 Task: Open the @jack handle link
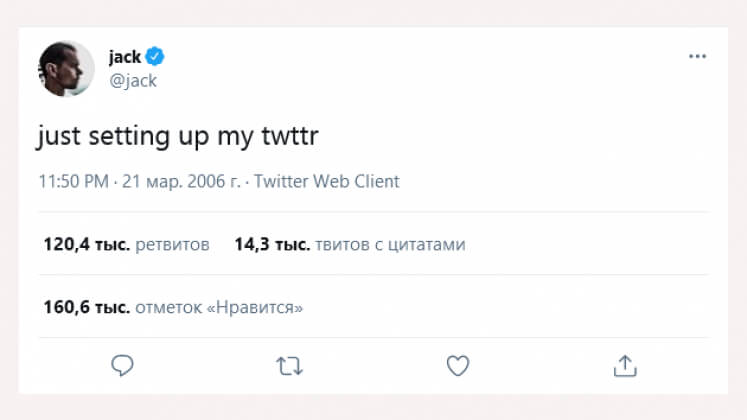pos(132,81)
